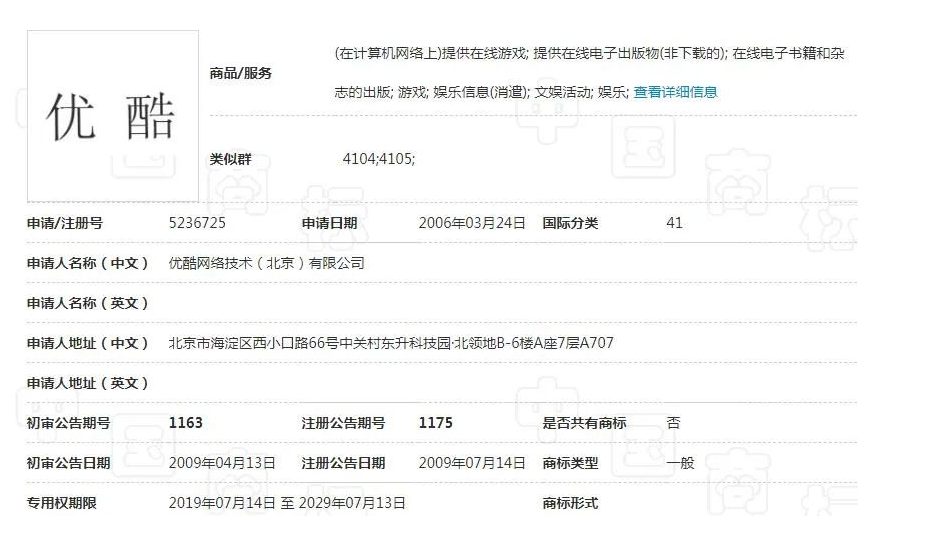This screenshot has width=934, height=537.
Task: Click the 申请人名称（中文） label
Action: point(88,263)
